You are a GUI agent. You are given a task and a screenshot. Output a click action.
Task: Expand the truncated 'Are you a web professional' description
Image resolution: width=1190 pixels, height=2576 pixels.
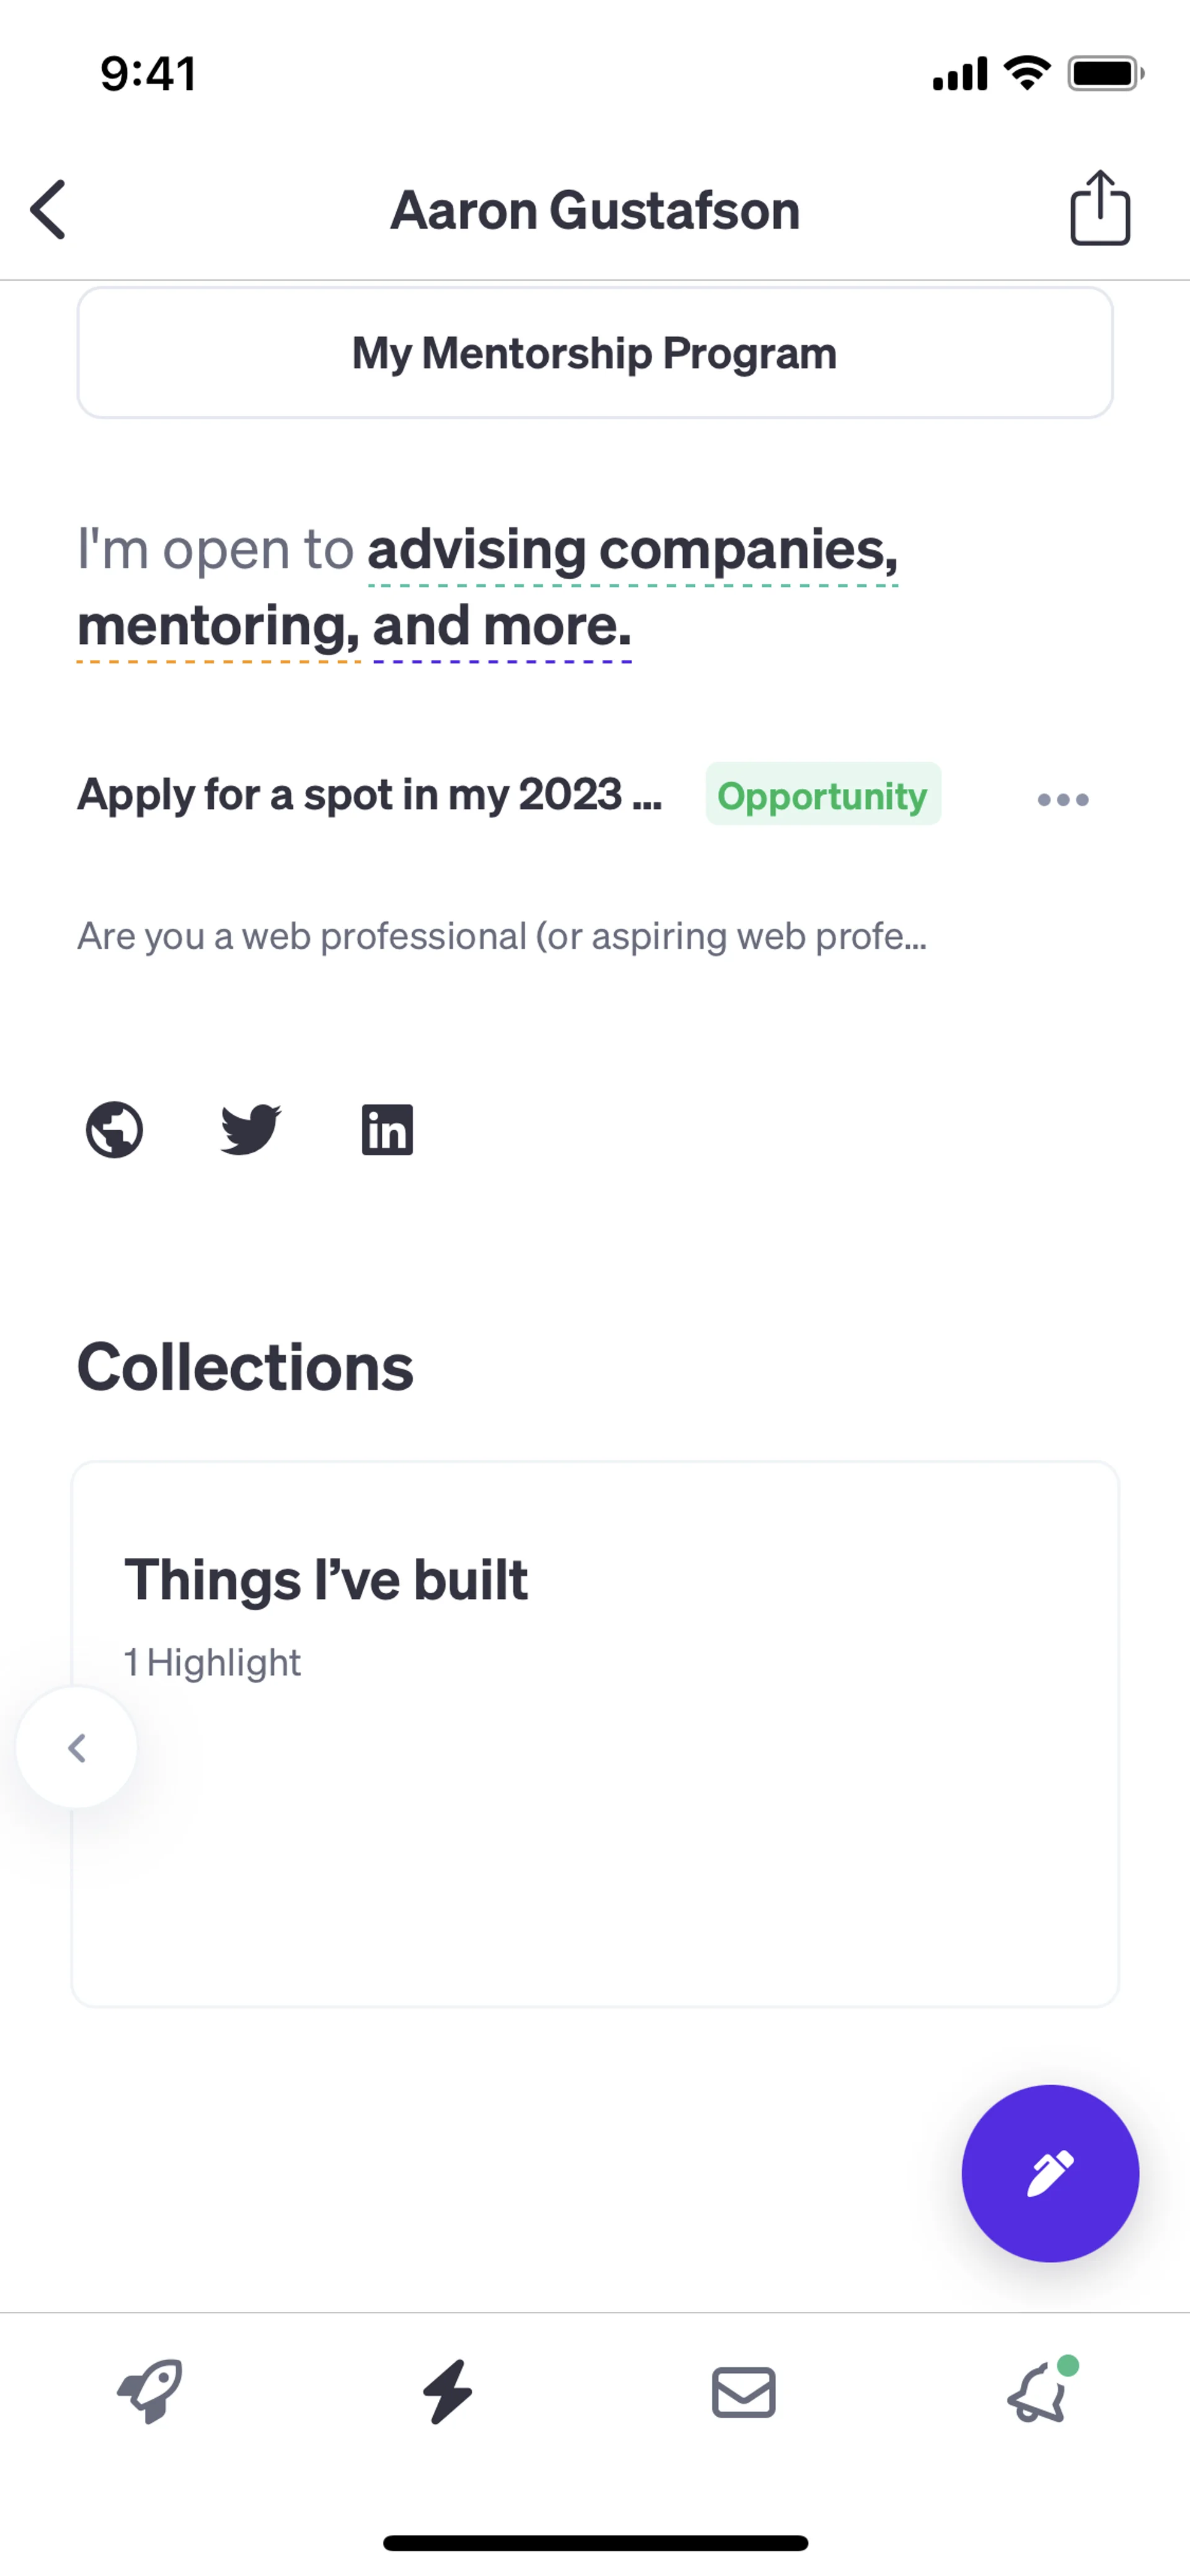click(502, 936)
